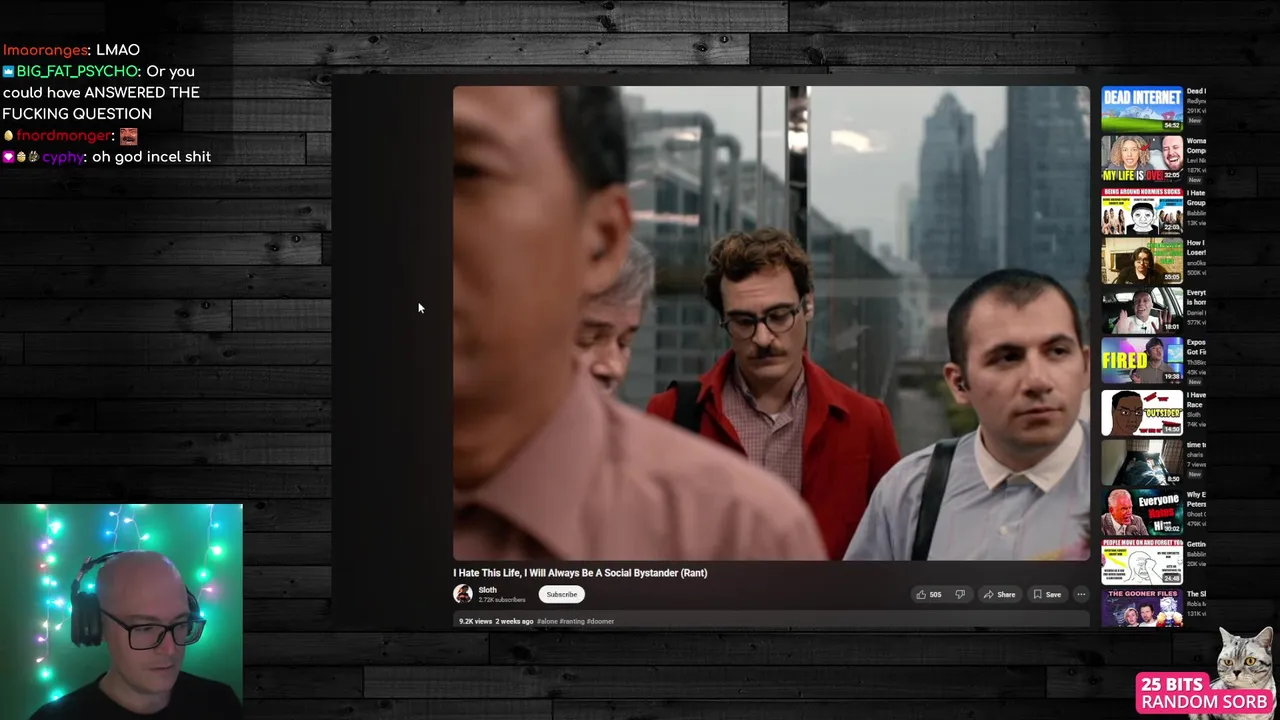Open the 55:05 long suggested video
Image resolution: width=1280 pixels, height=720 pixels.
(1142, 261)
